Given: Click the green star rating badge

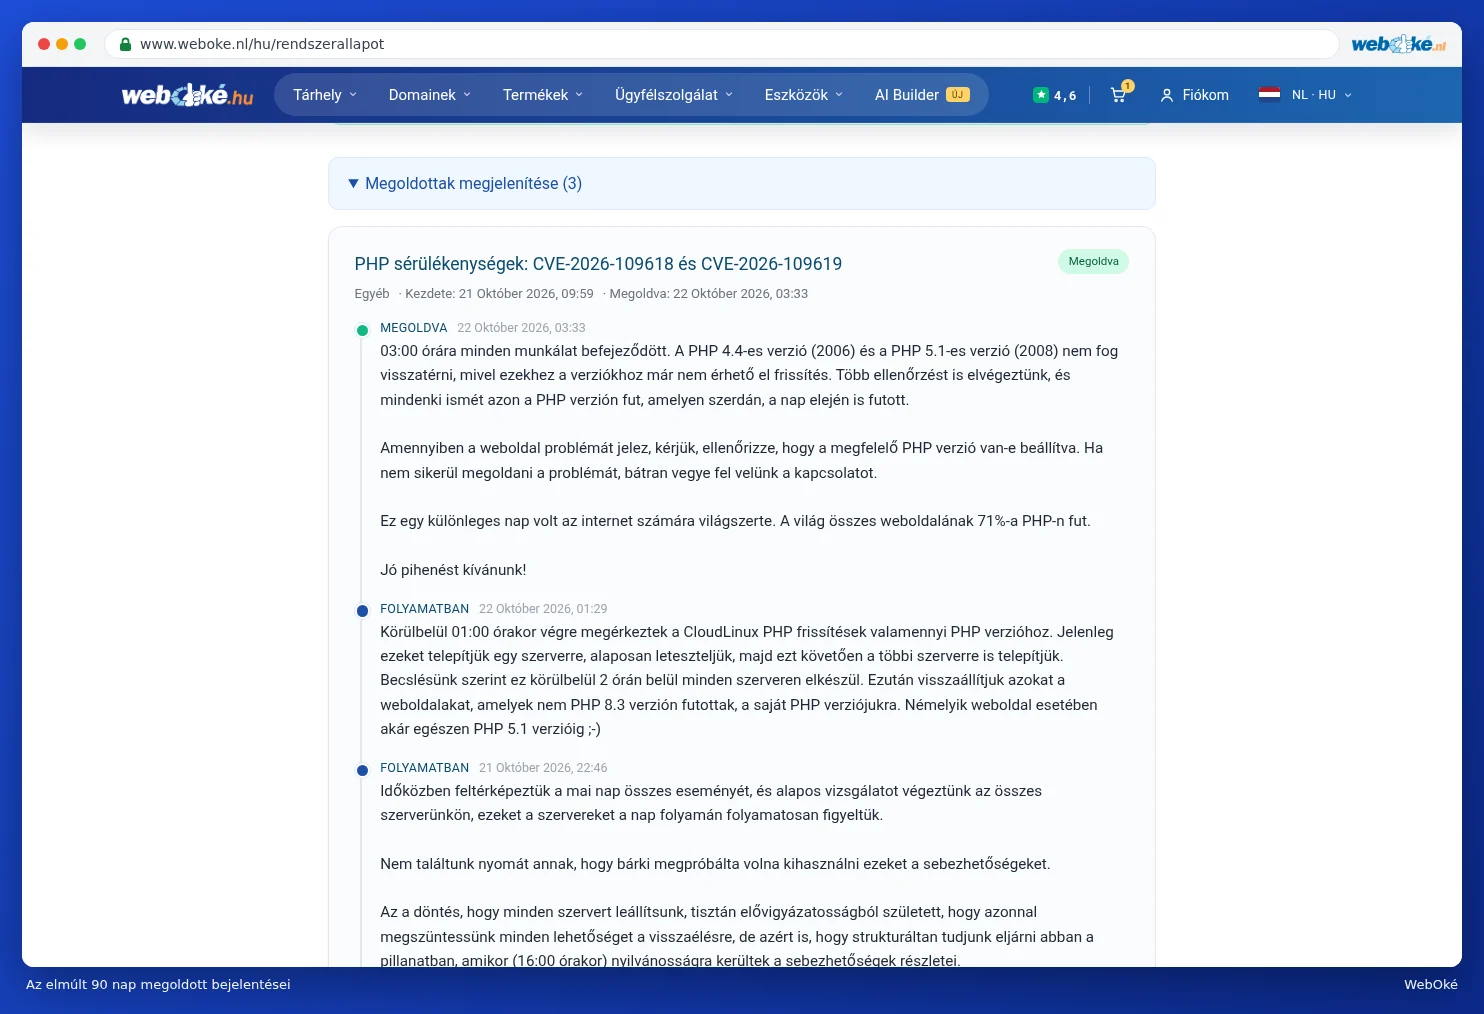Looking at the screenshot, I should pos(1041,95).
